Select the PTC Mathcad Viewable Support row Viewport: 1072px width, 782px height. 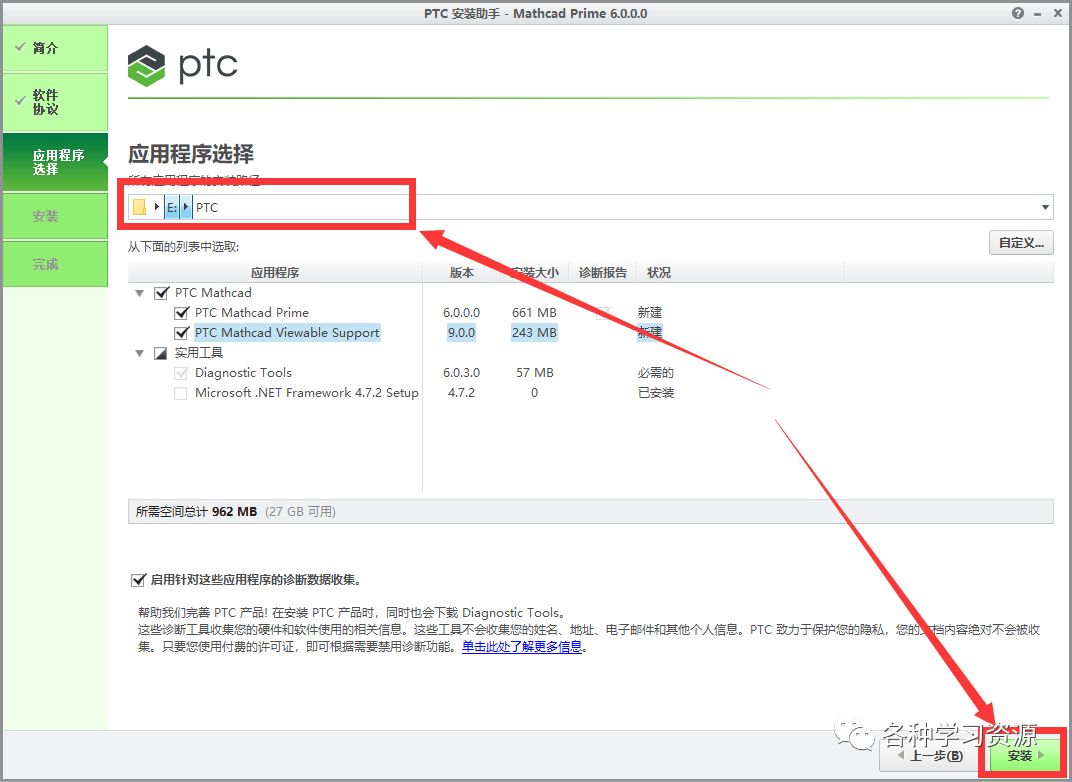tap(286, 333)
